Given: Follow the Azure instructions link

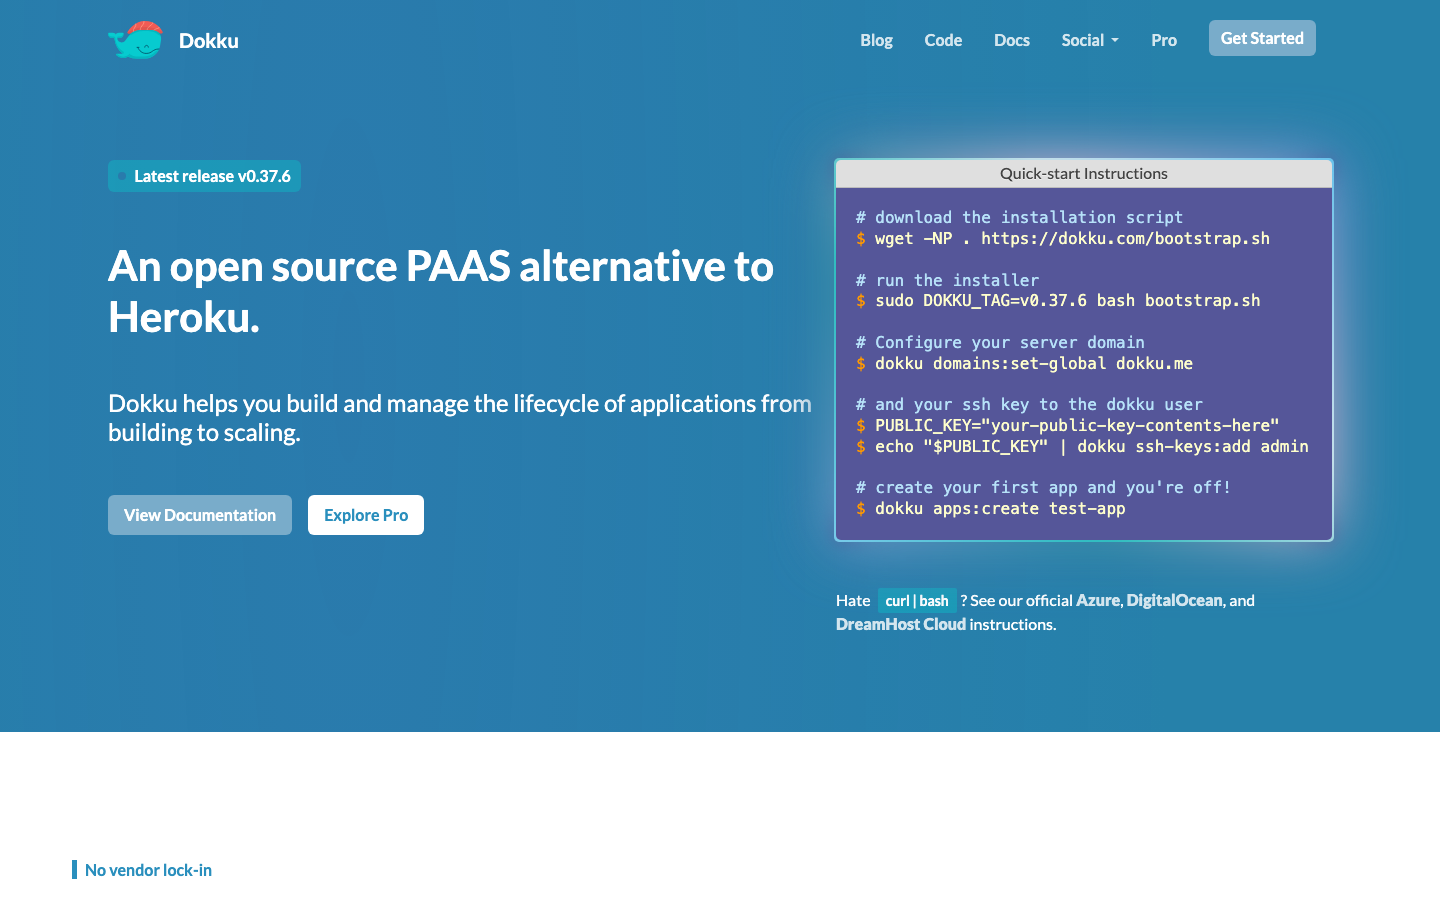Looking at the screenshot, I should (x=1097, y=600).
